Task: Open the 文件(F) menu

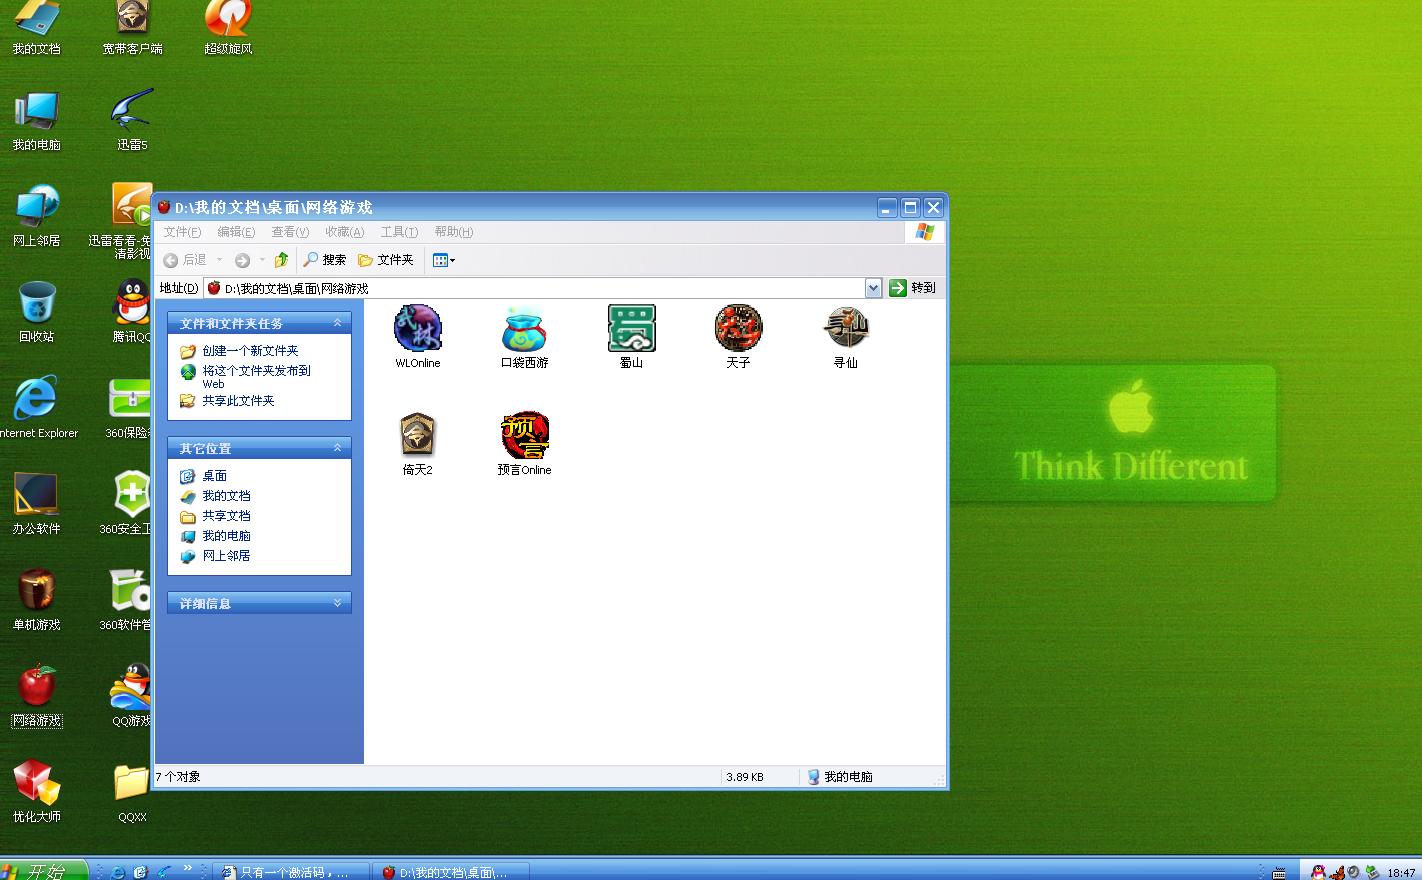Action: pos(182,232)
